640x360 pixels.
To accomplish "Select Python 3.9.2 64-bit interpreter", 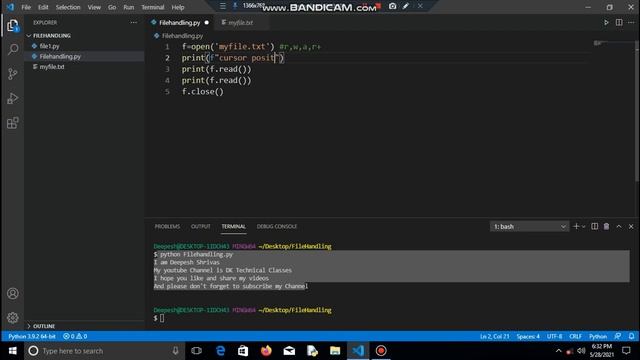I will click(x=32, y=336).
